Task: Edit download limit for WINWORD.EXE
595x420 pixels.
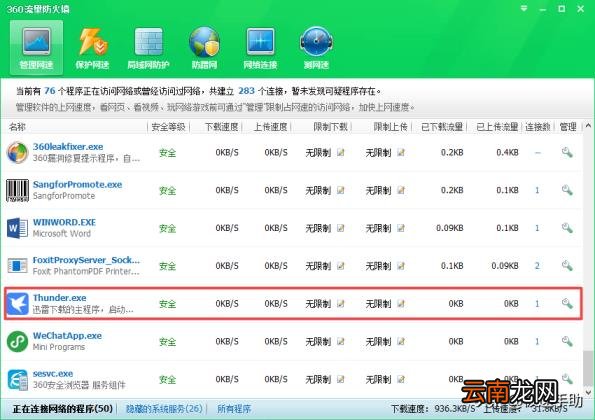Action: (341, 228)
